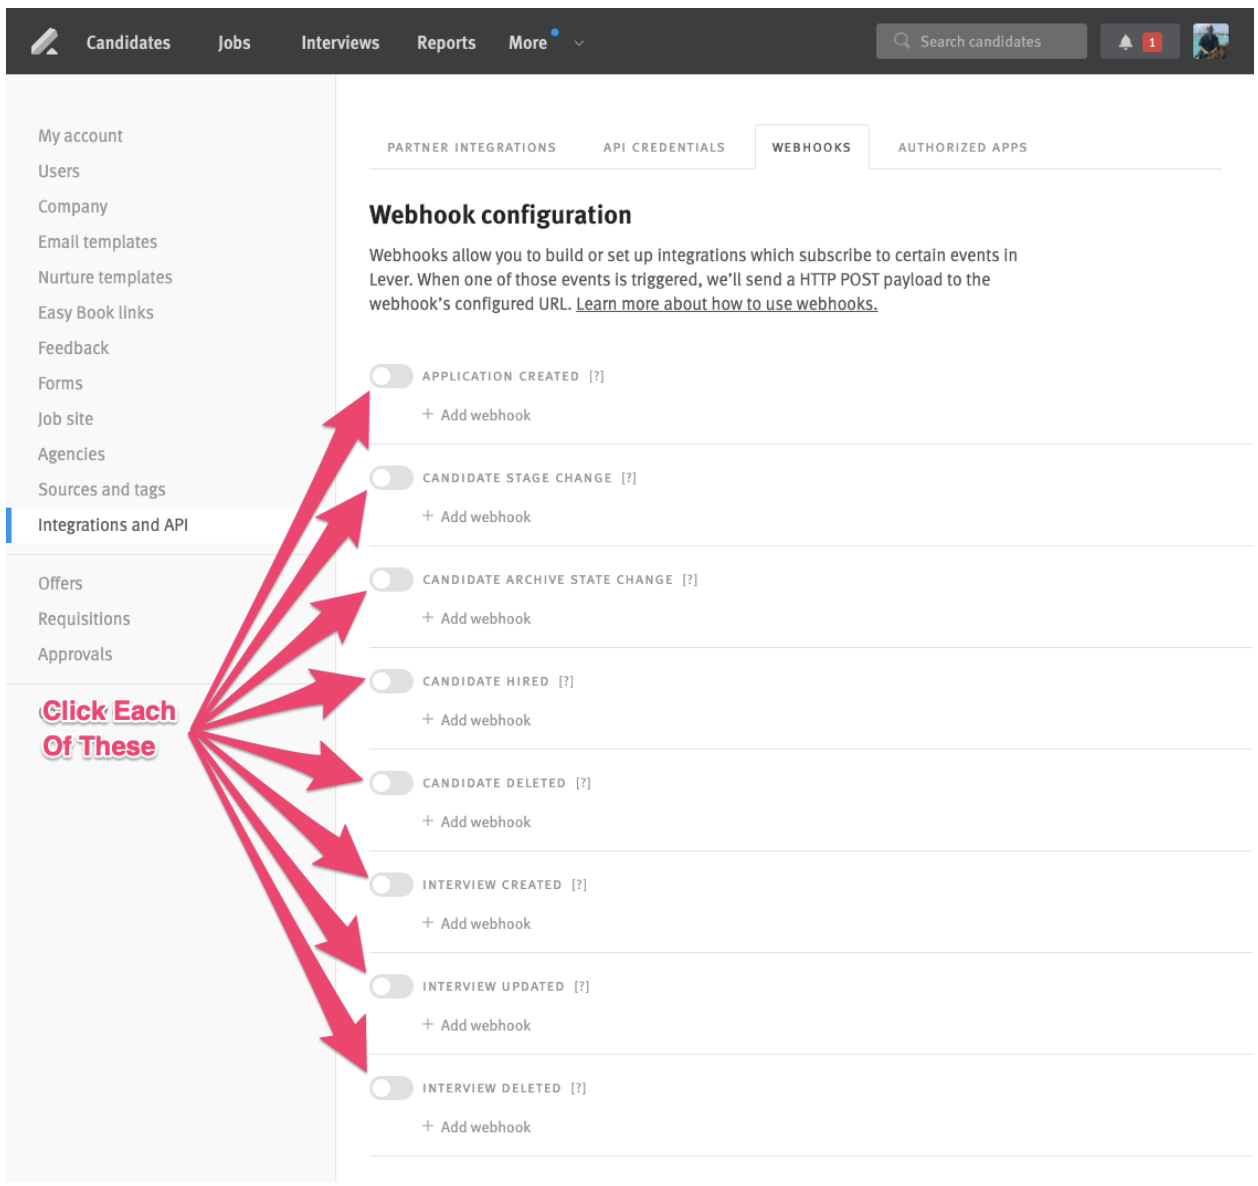
Task: Click your profile avatar picture
Action: coord(1209,41)
